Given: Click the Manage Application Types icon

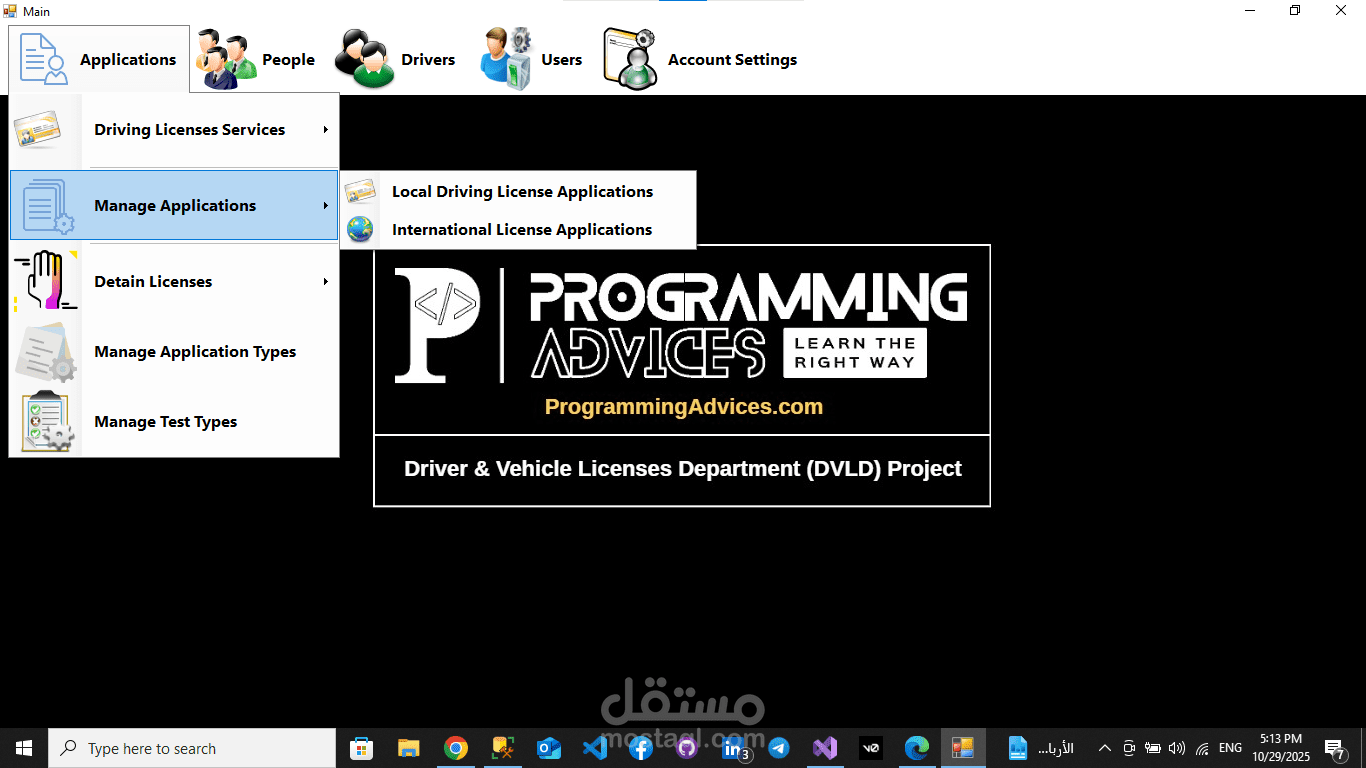Looking at the screenshot, I should point(46,352).
